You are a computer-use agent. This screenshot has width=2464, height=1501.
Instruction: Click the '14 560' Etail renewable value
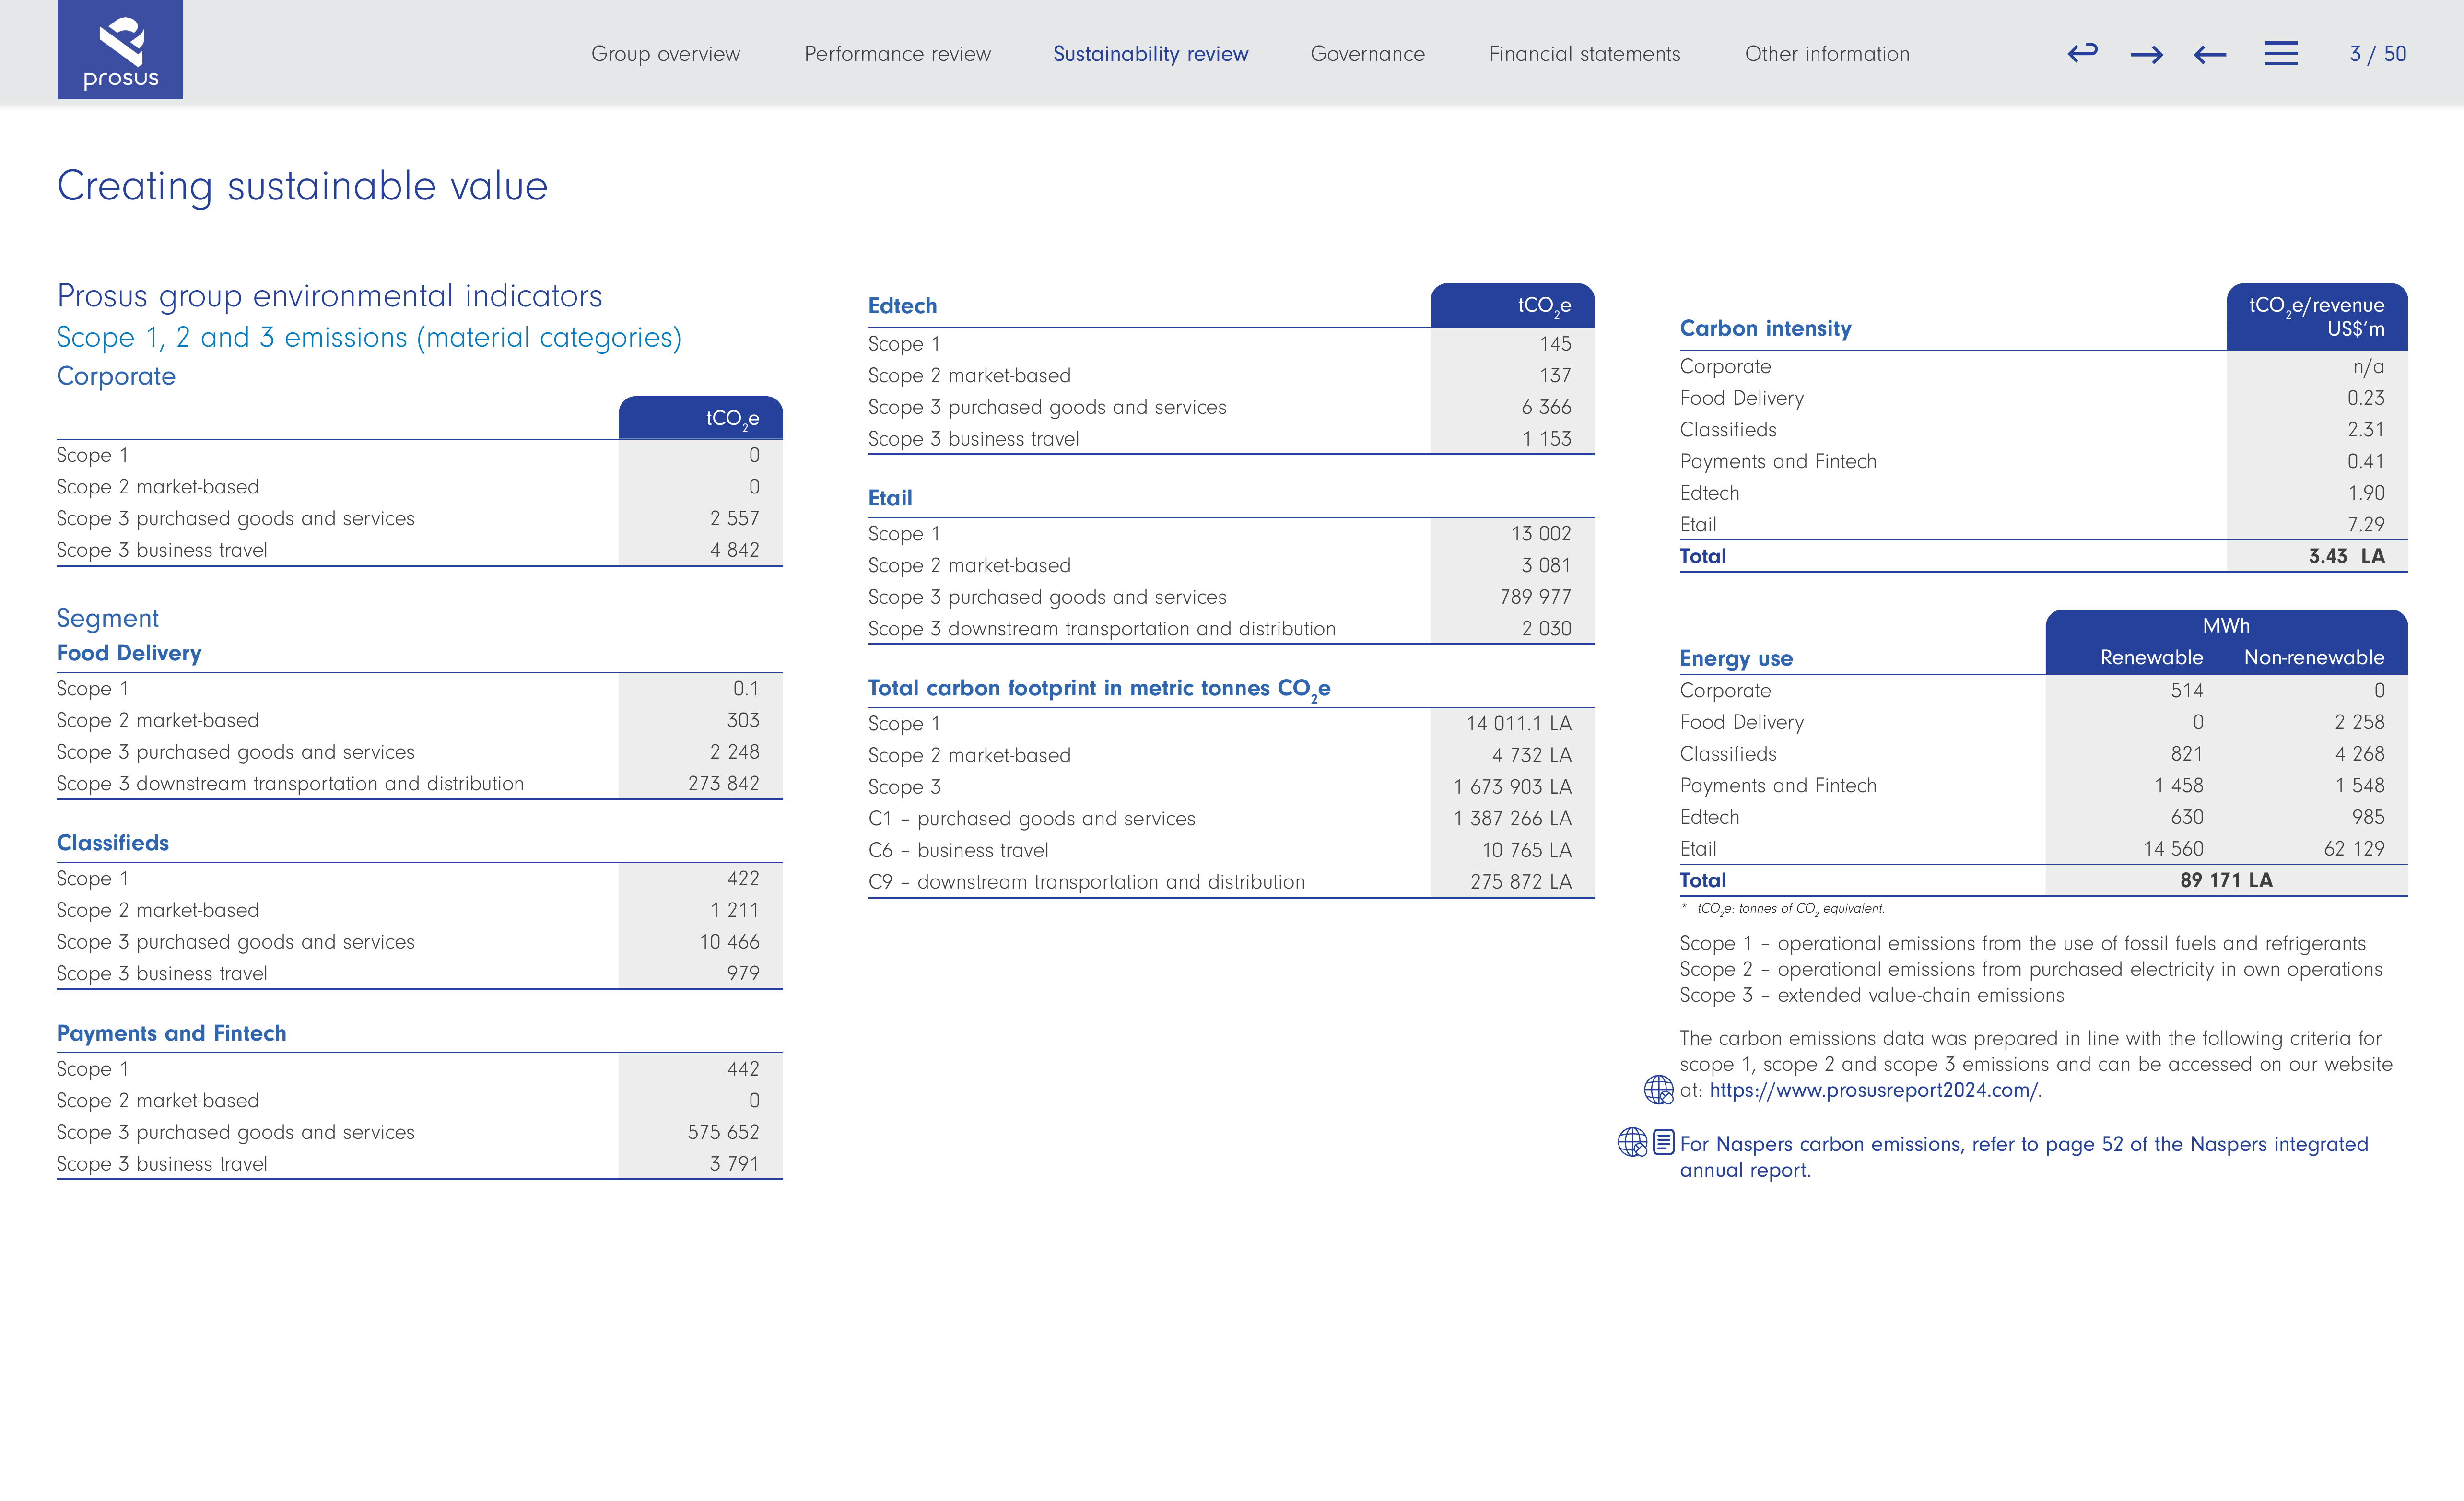coord(2173,849)
